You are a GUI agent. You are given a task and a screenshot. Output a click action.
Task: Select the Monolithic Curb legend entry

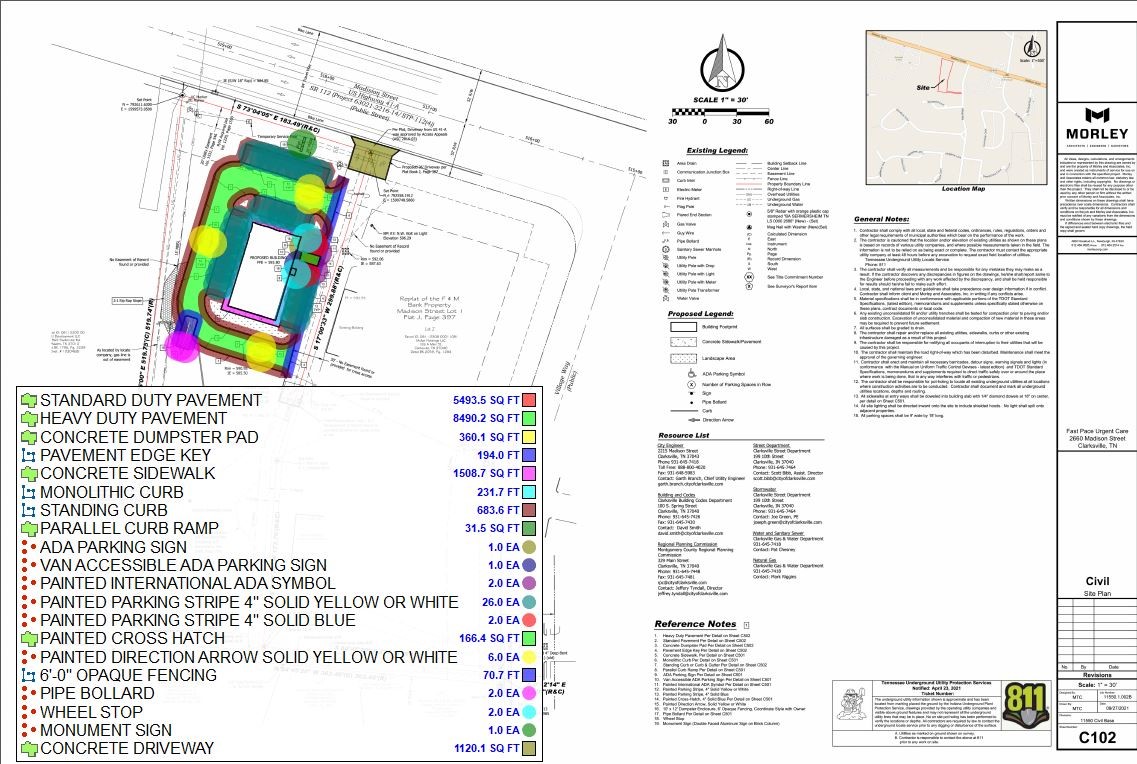[111, 492]
